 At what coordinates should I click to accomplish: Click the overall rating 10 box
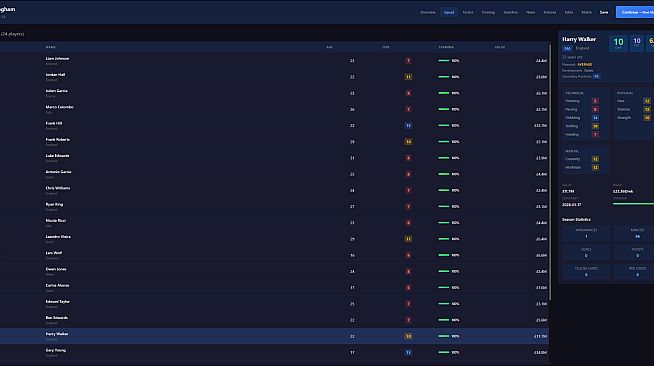[x=618, y=43]
